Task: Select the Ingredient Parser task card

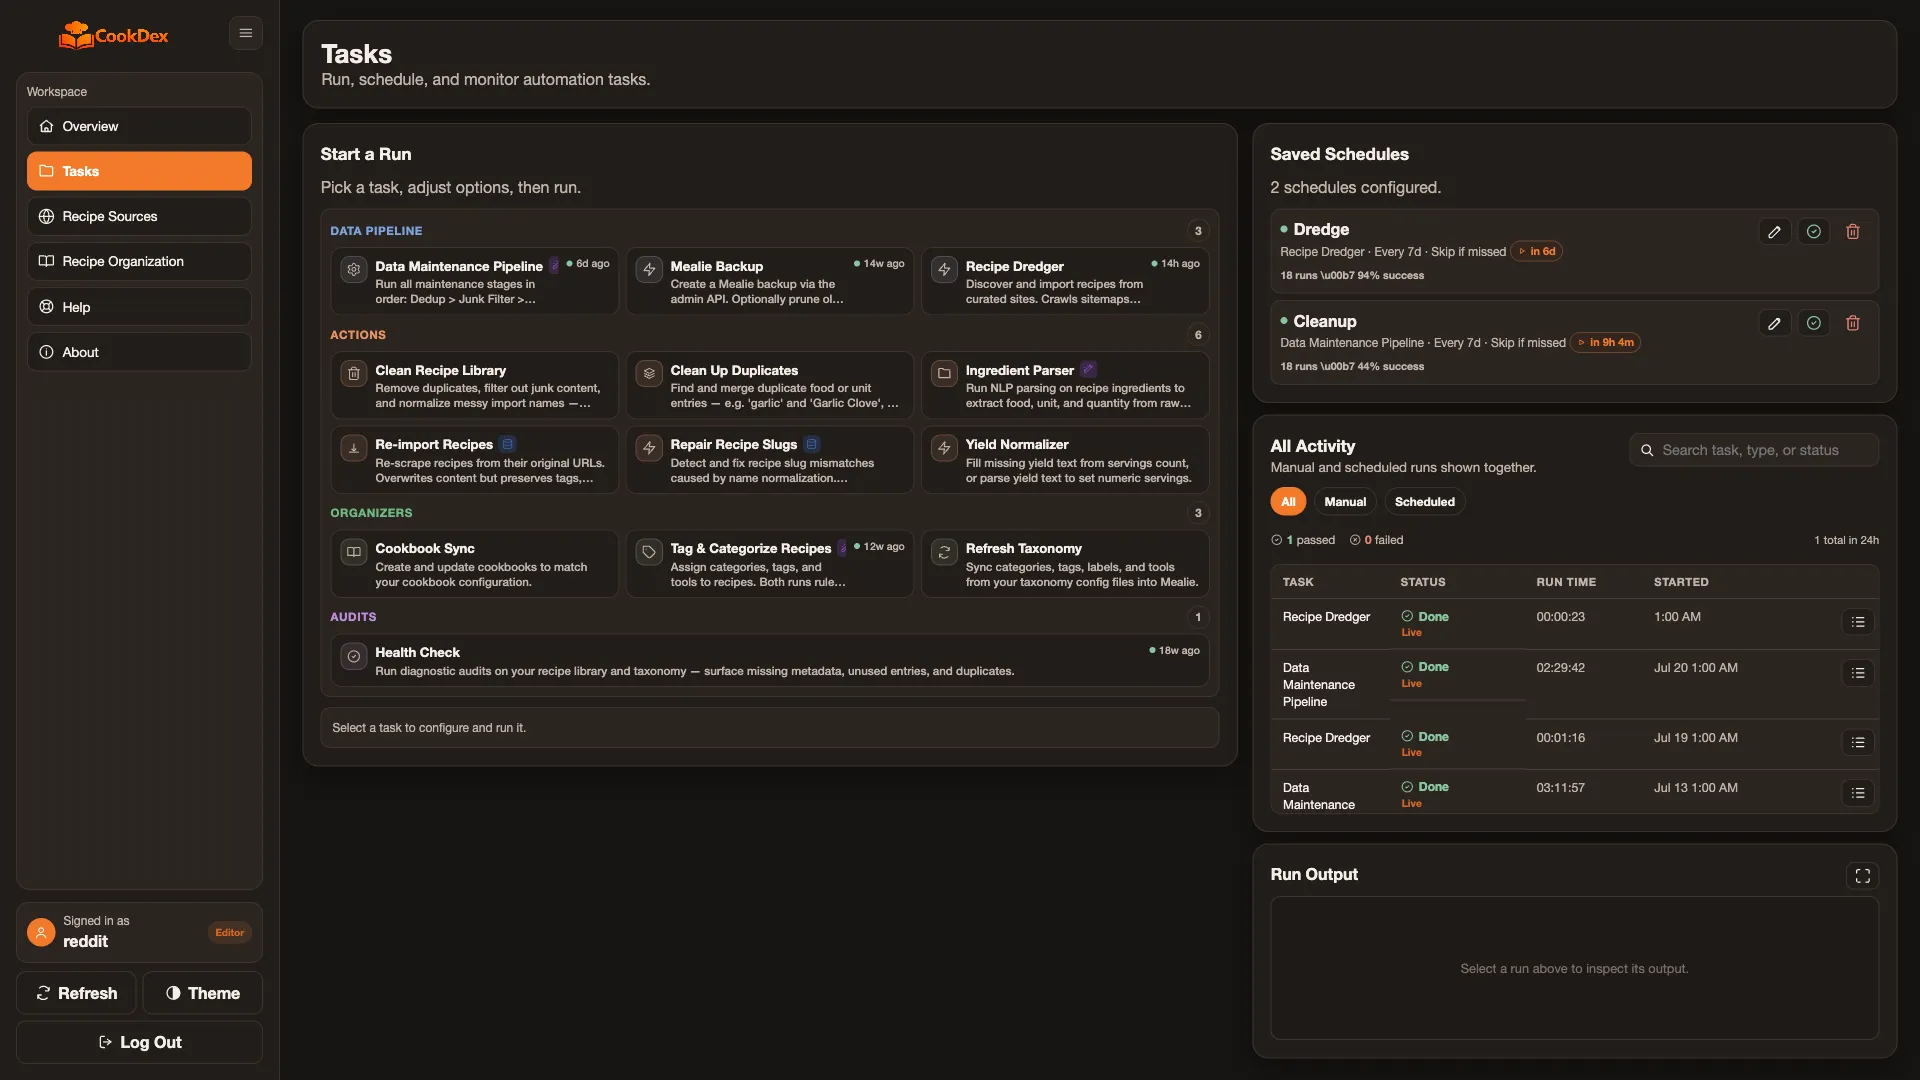Action: tap(1065, 385)
